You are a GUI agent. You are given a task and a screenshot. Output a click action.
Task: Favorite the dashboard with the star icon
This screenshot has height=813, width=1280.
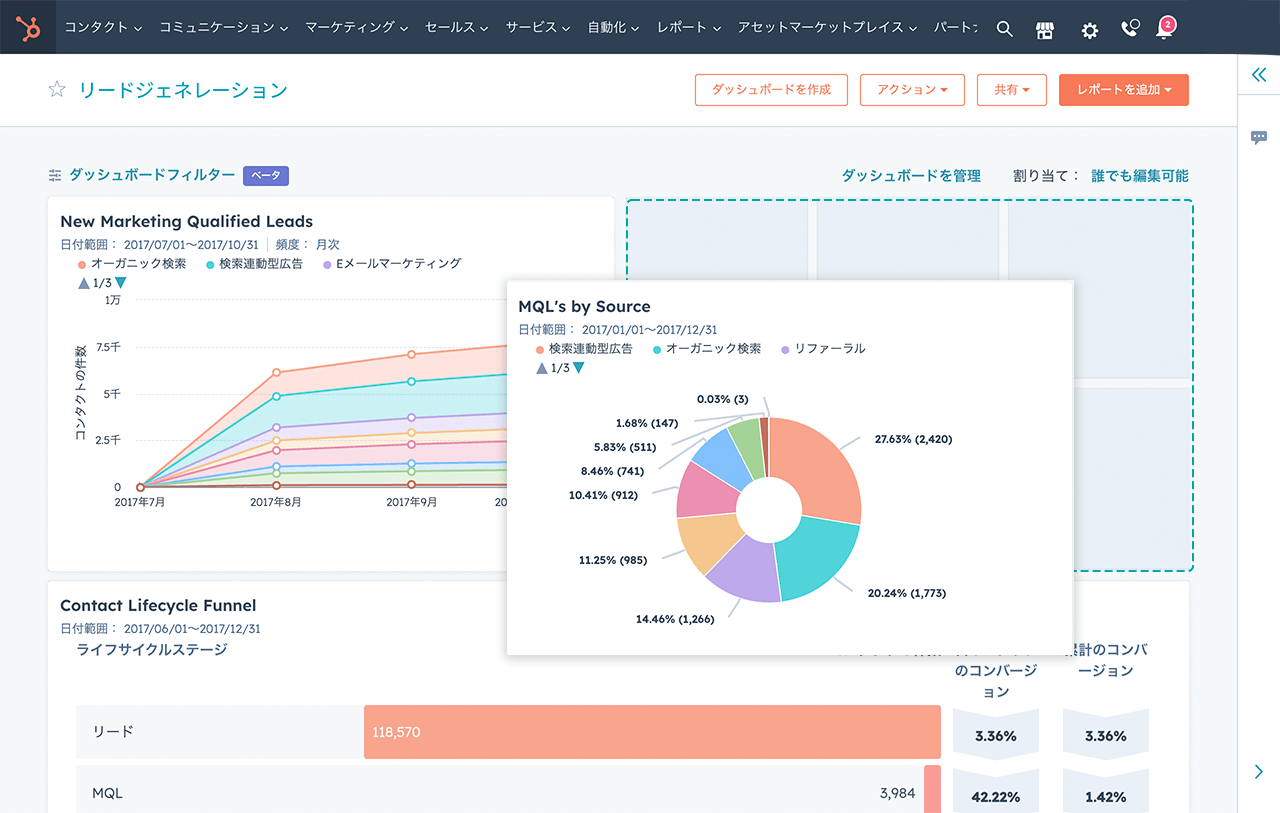[x=57, y=90]
